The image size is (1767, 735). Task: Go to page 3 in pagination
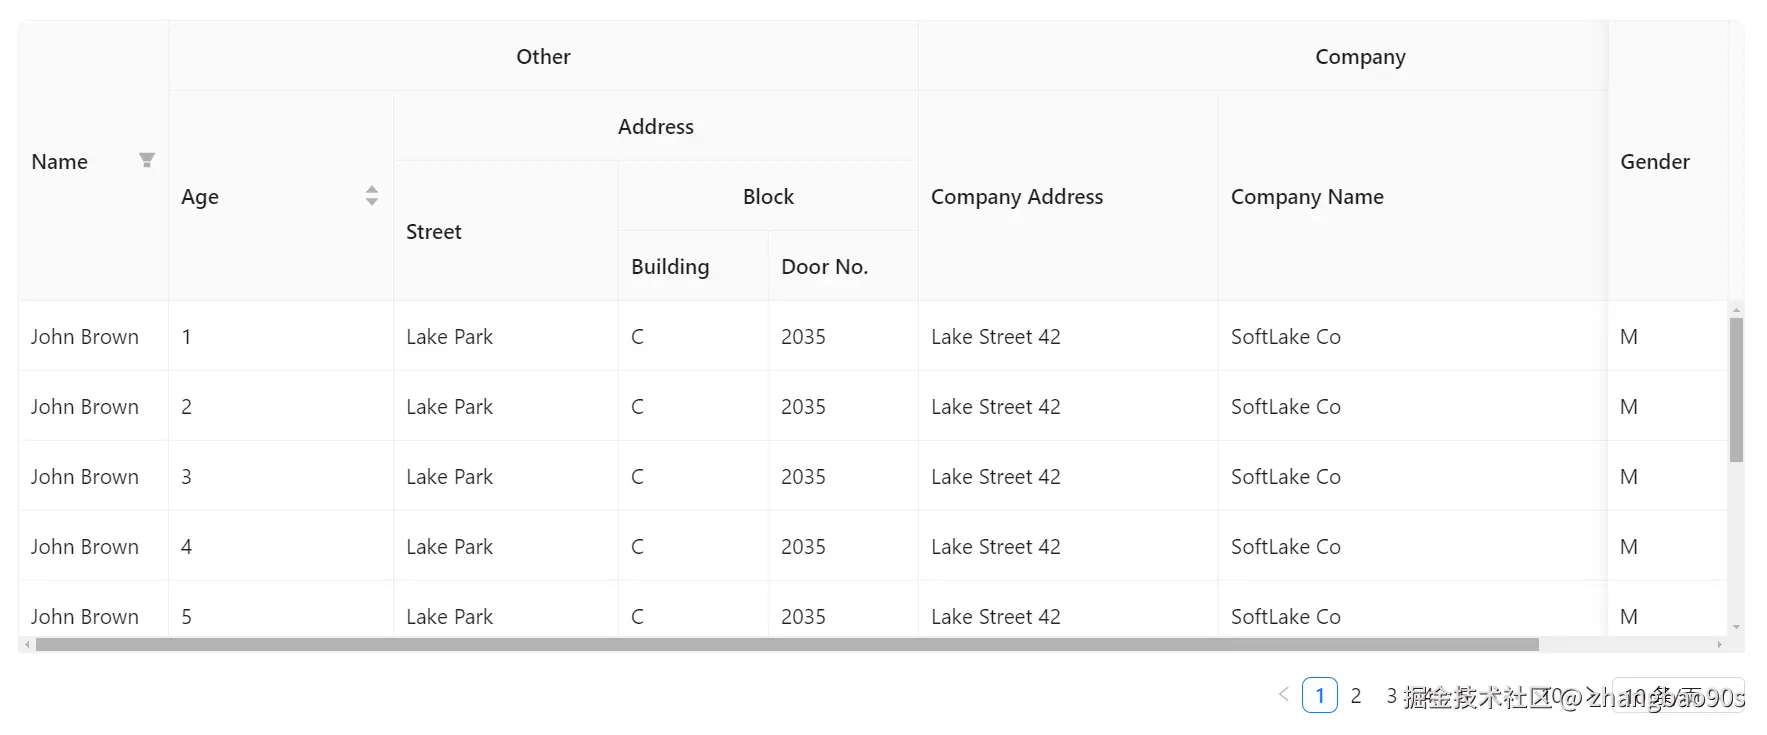click(1392, 695)
